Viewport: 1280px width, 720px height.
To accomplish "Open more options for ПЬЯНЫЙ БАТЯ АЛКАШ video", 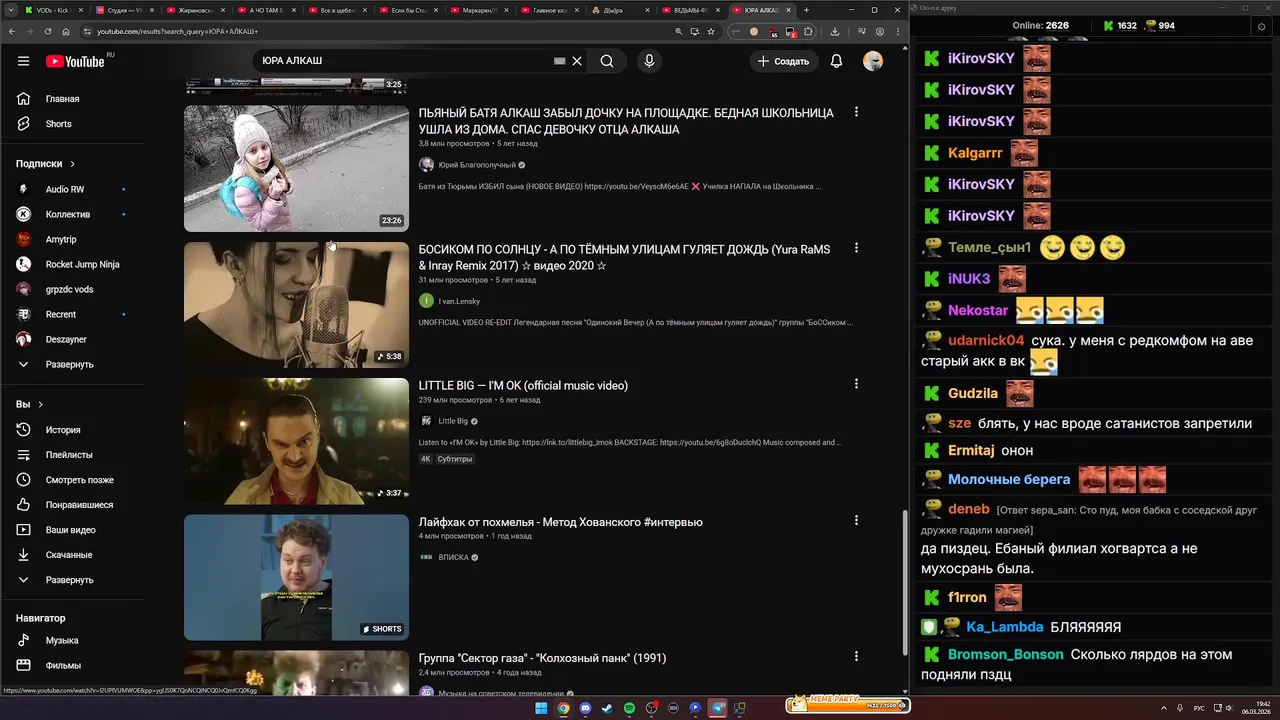I will 856,112.
